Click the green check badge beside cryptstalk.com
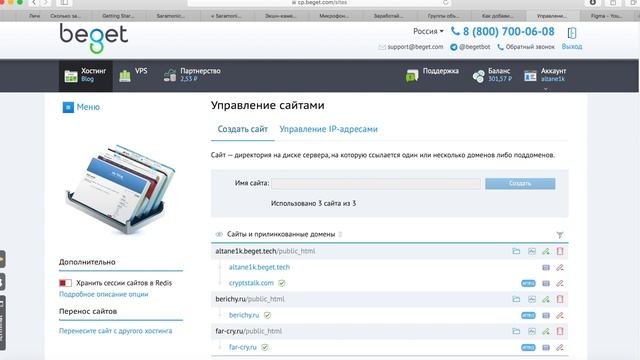This screenshot has height=360, width=640. point(282,283)
